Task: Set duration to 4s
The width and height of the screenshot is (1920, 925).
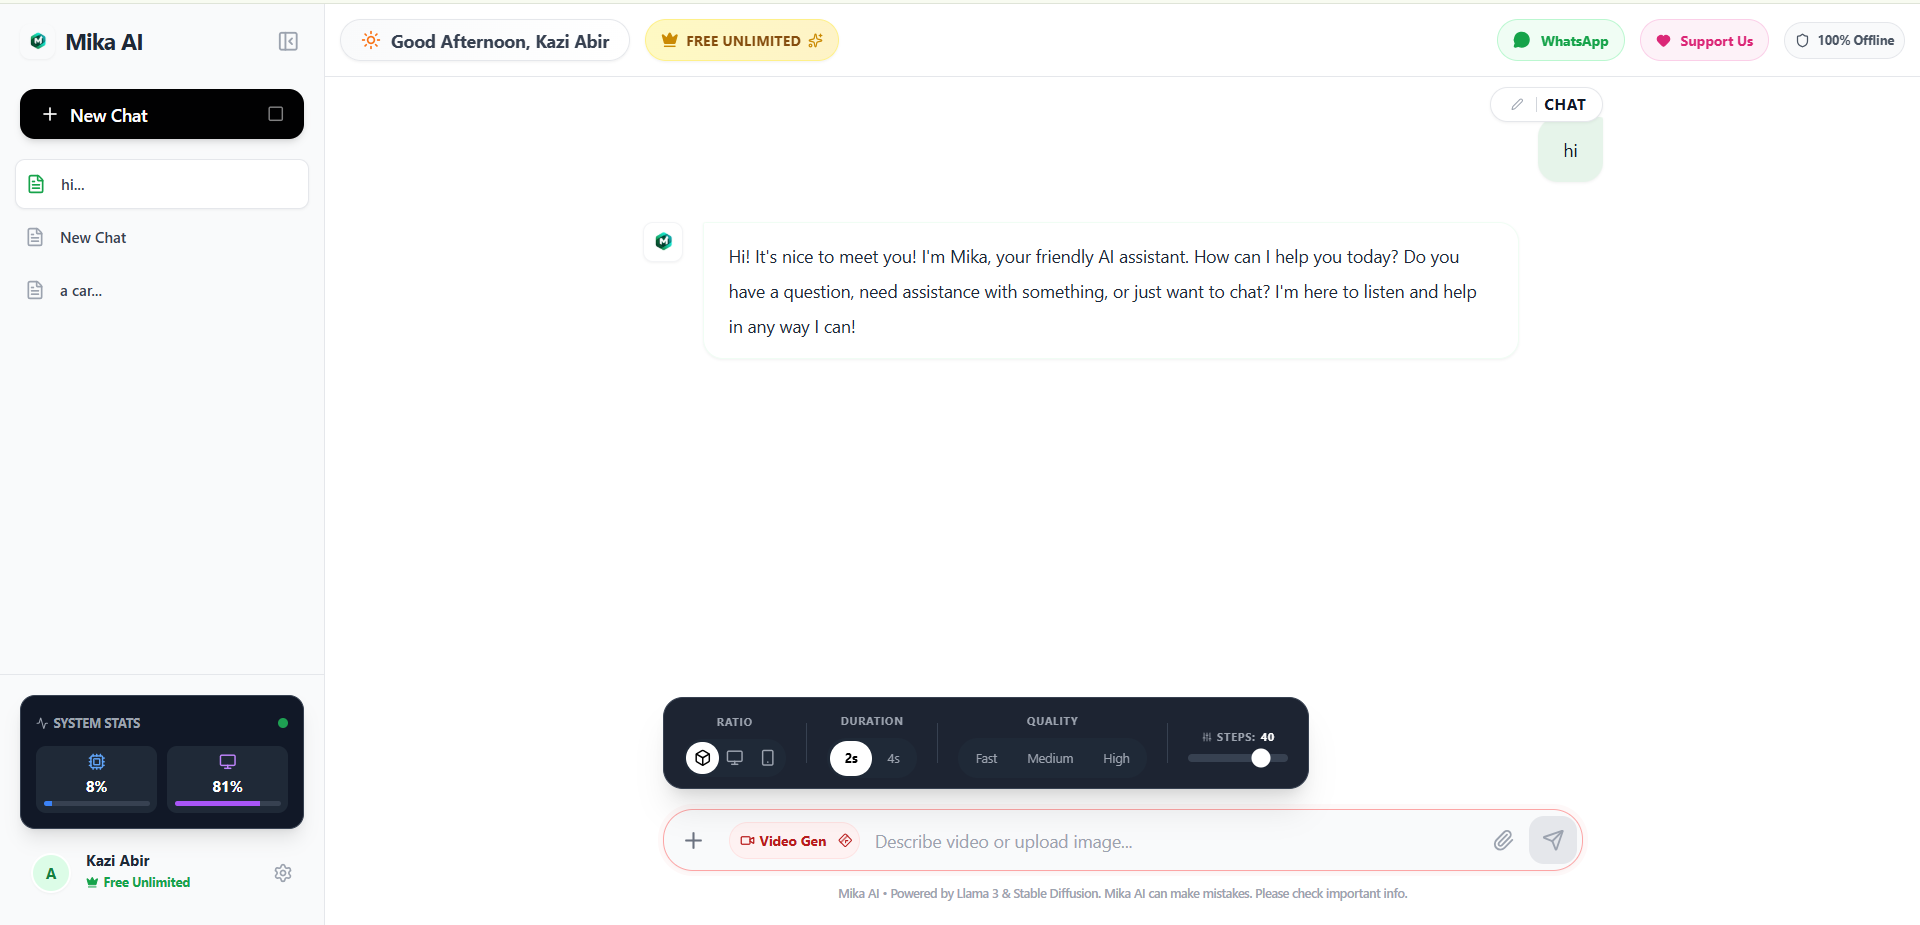Action: pyautogui.click(x=894, y=758)
